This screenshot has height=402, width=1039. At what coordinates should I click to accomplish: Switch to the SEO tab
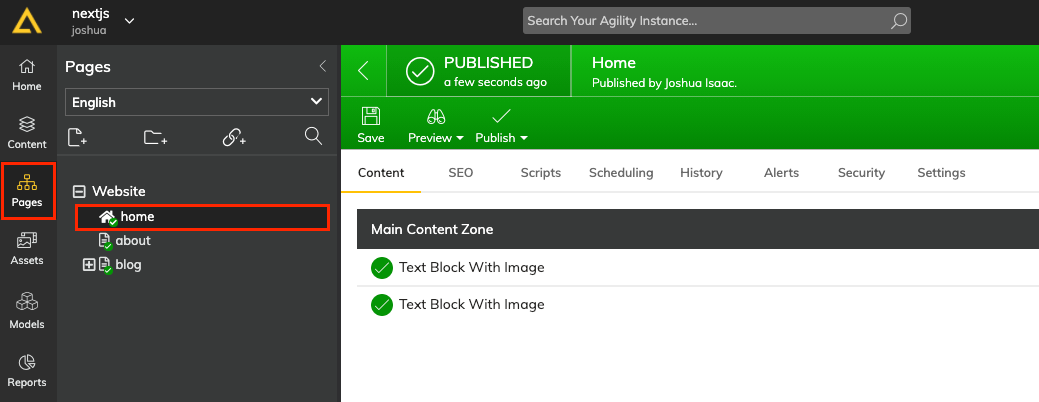461,173
